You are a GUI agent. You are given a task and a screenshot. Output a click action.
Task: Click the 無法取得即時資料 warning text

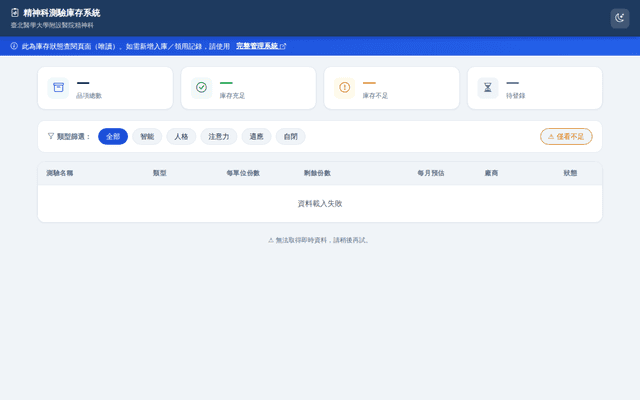coord(318,240)
